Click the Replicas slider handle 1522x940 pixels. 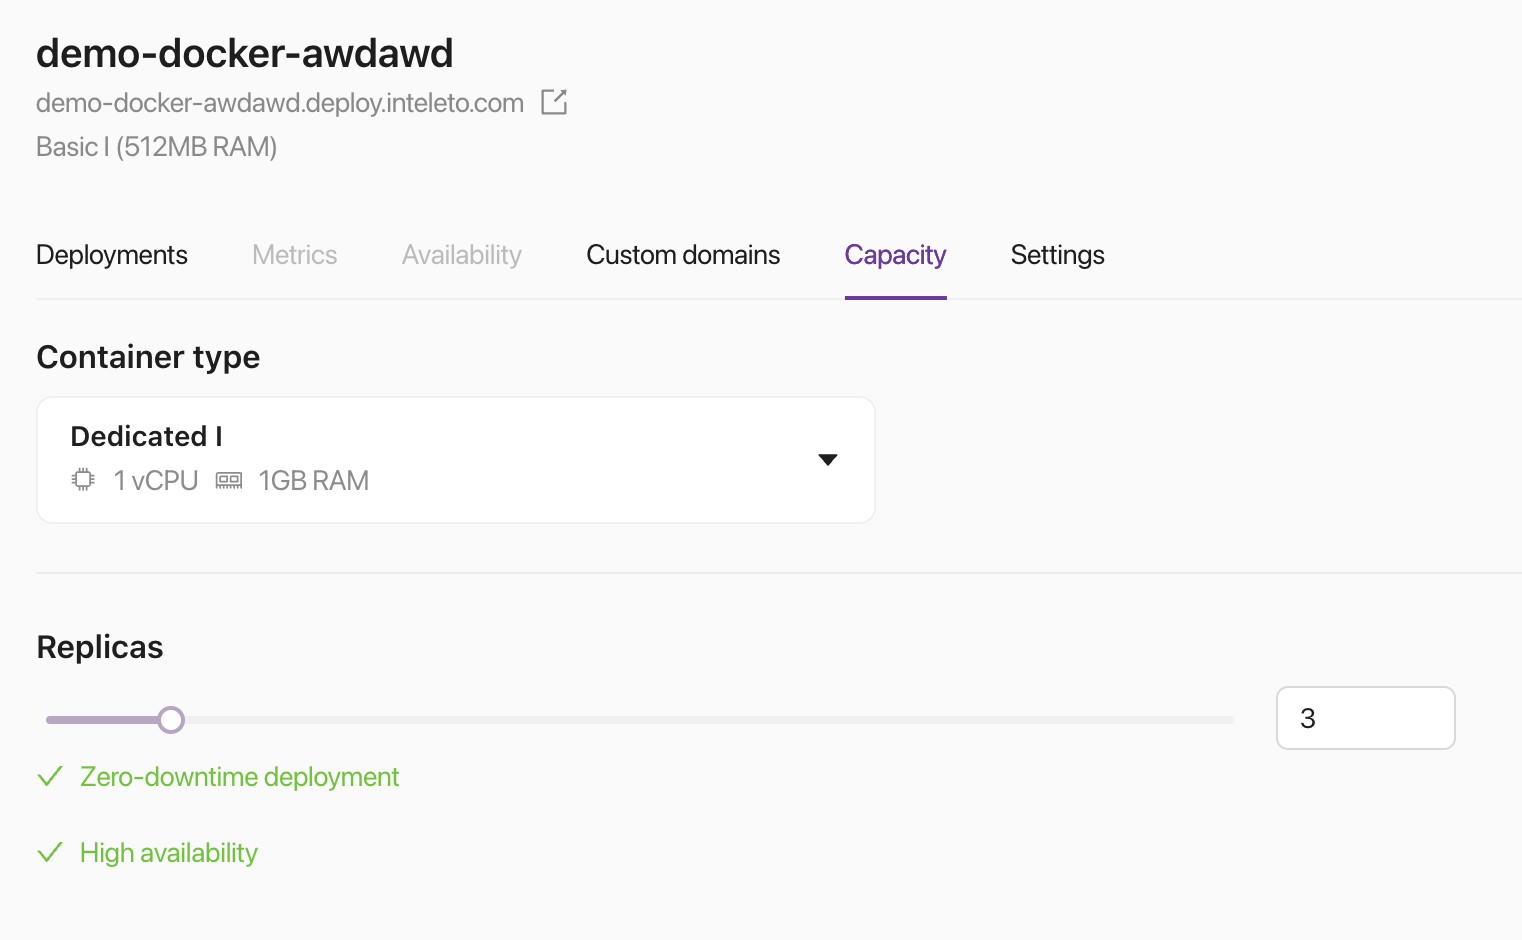tap(171, 720)
